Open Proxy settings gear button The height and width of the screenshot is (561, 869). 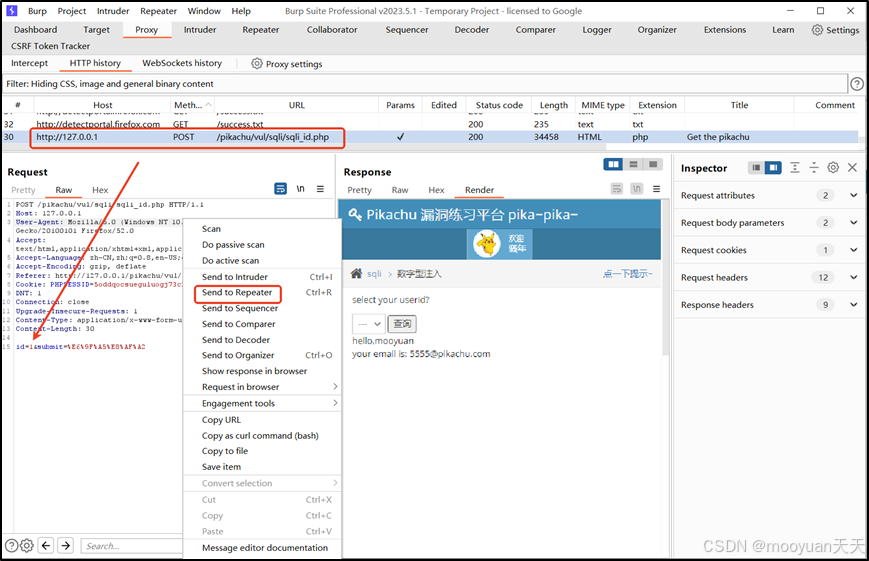(x=287, y=64)
